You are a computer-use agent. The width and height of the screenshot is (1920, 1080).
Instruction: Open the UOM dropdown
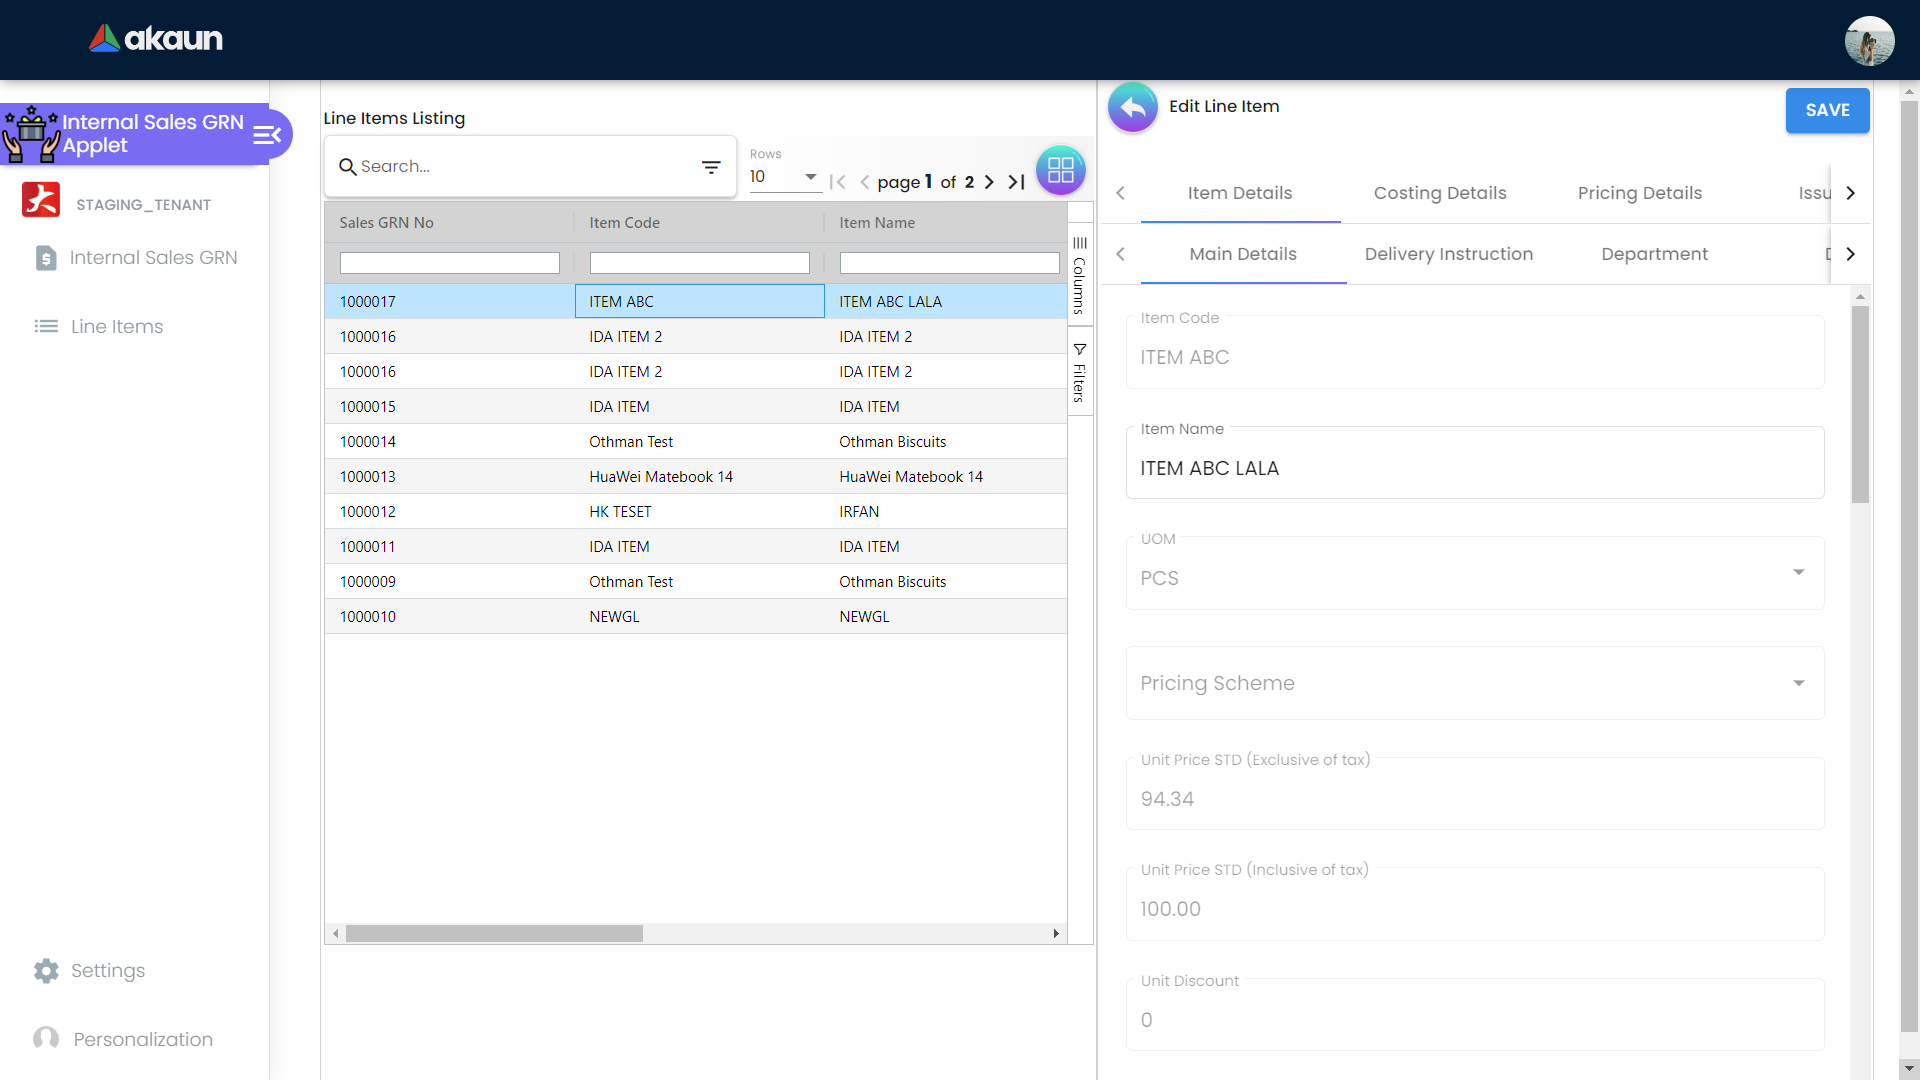click(1798, 573)
